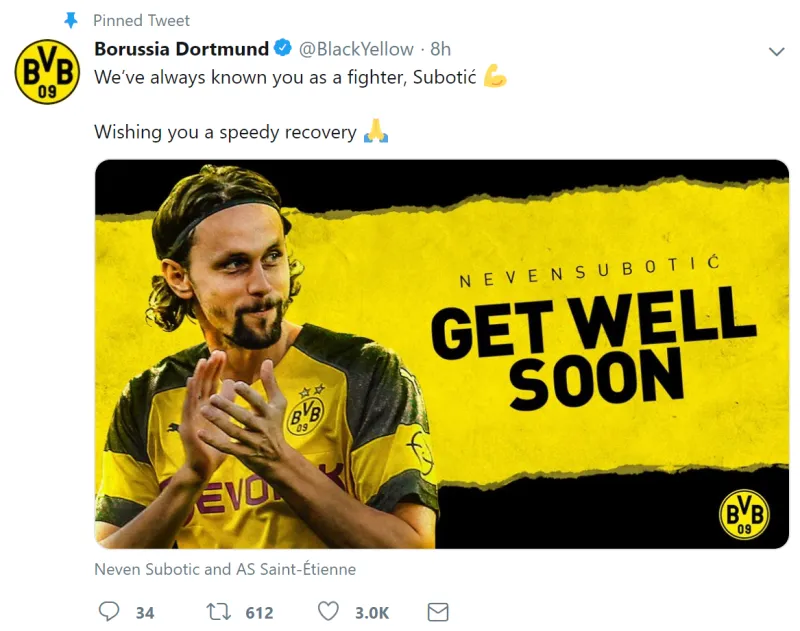Screen dimensions: 800x631
Task: Click the blue verified badge
Action: click(x=283, y=48)
